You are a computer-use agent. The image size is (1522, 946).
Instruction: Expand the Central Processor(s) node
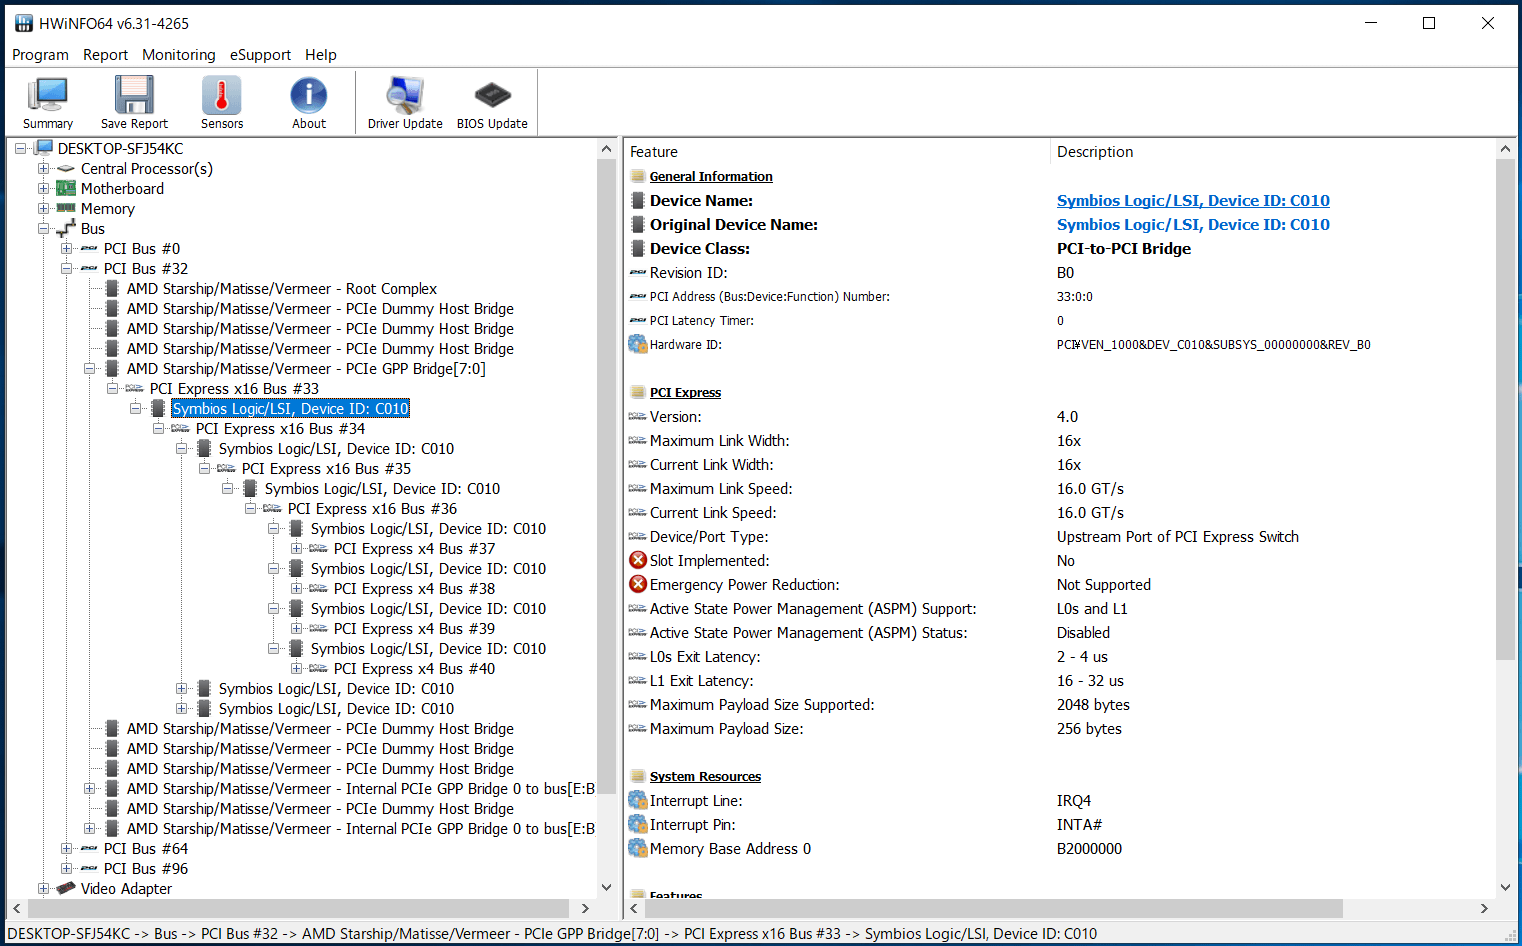click(43, 168)
